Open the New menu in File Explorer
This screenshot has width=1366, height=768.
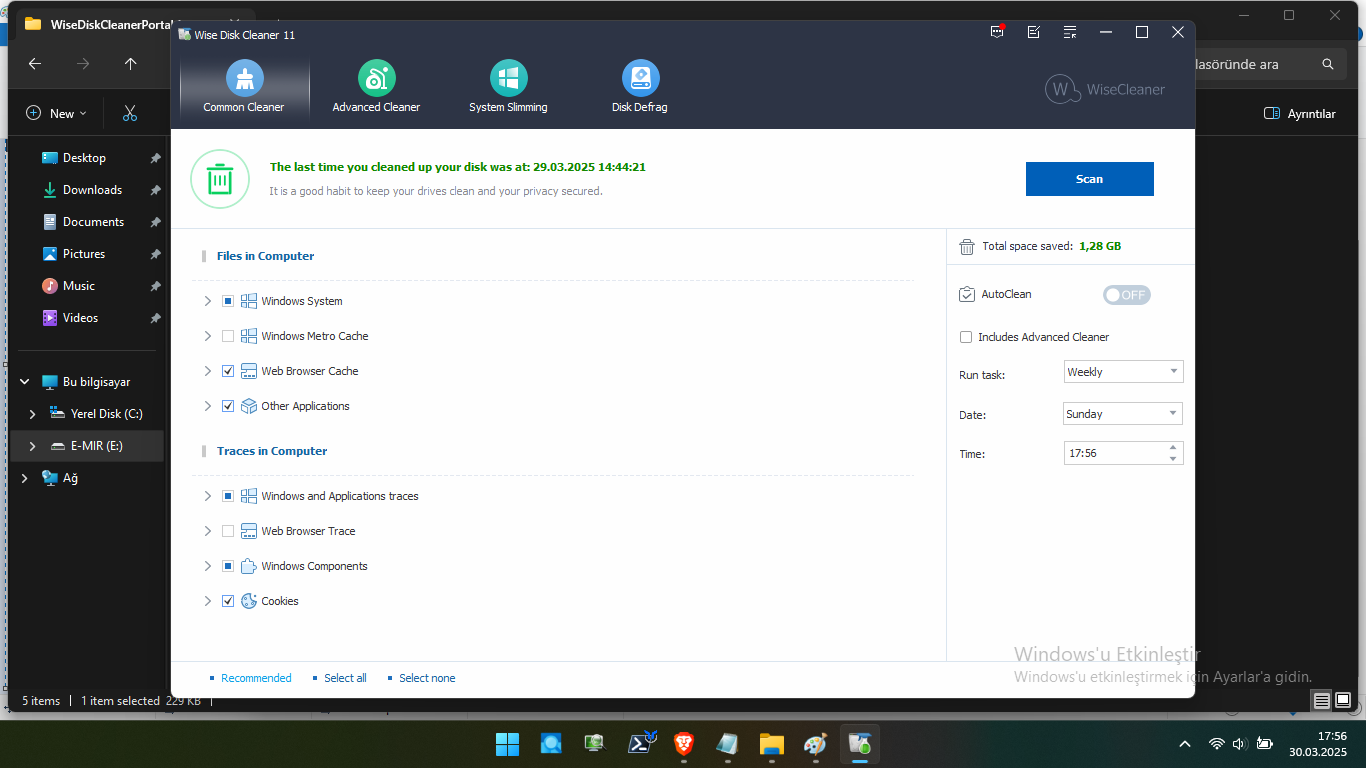pos(57,114)
